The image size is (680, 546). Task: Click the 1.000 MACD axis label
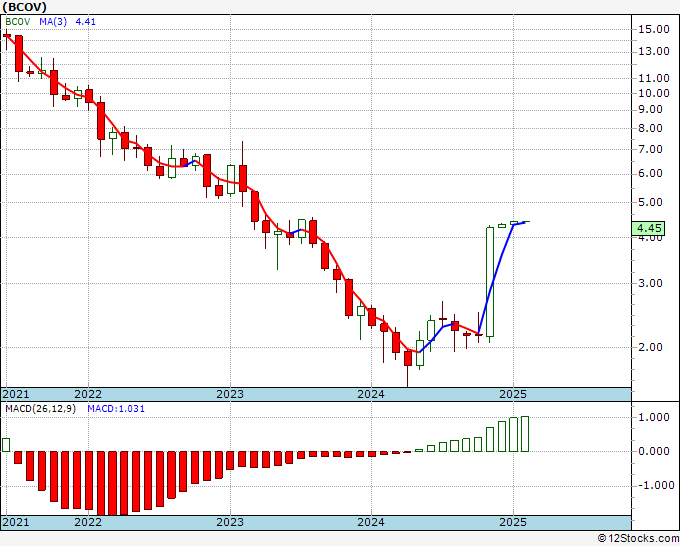(654, 418)
